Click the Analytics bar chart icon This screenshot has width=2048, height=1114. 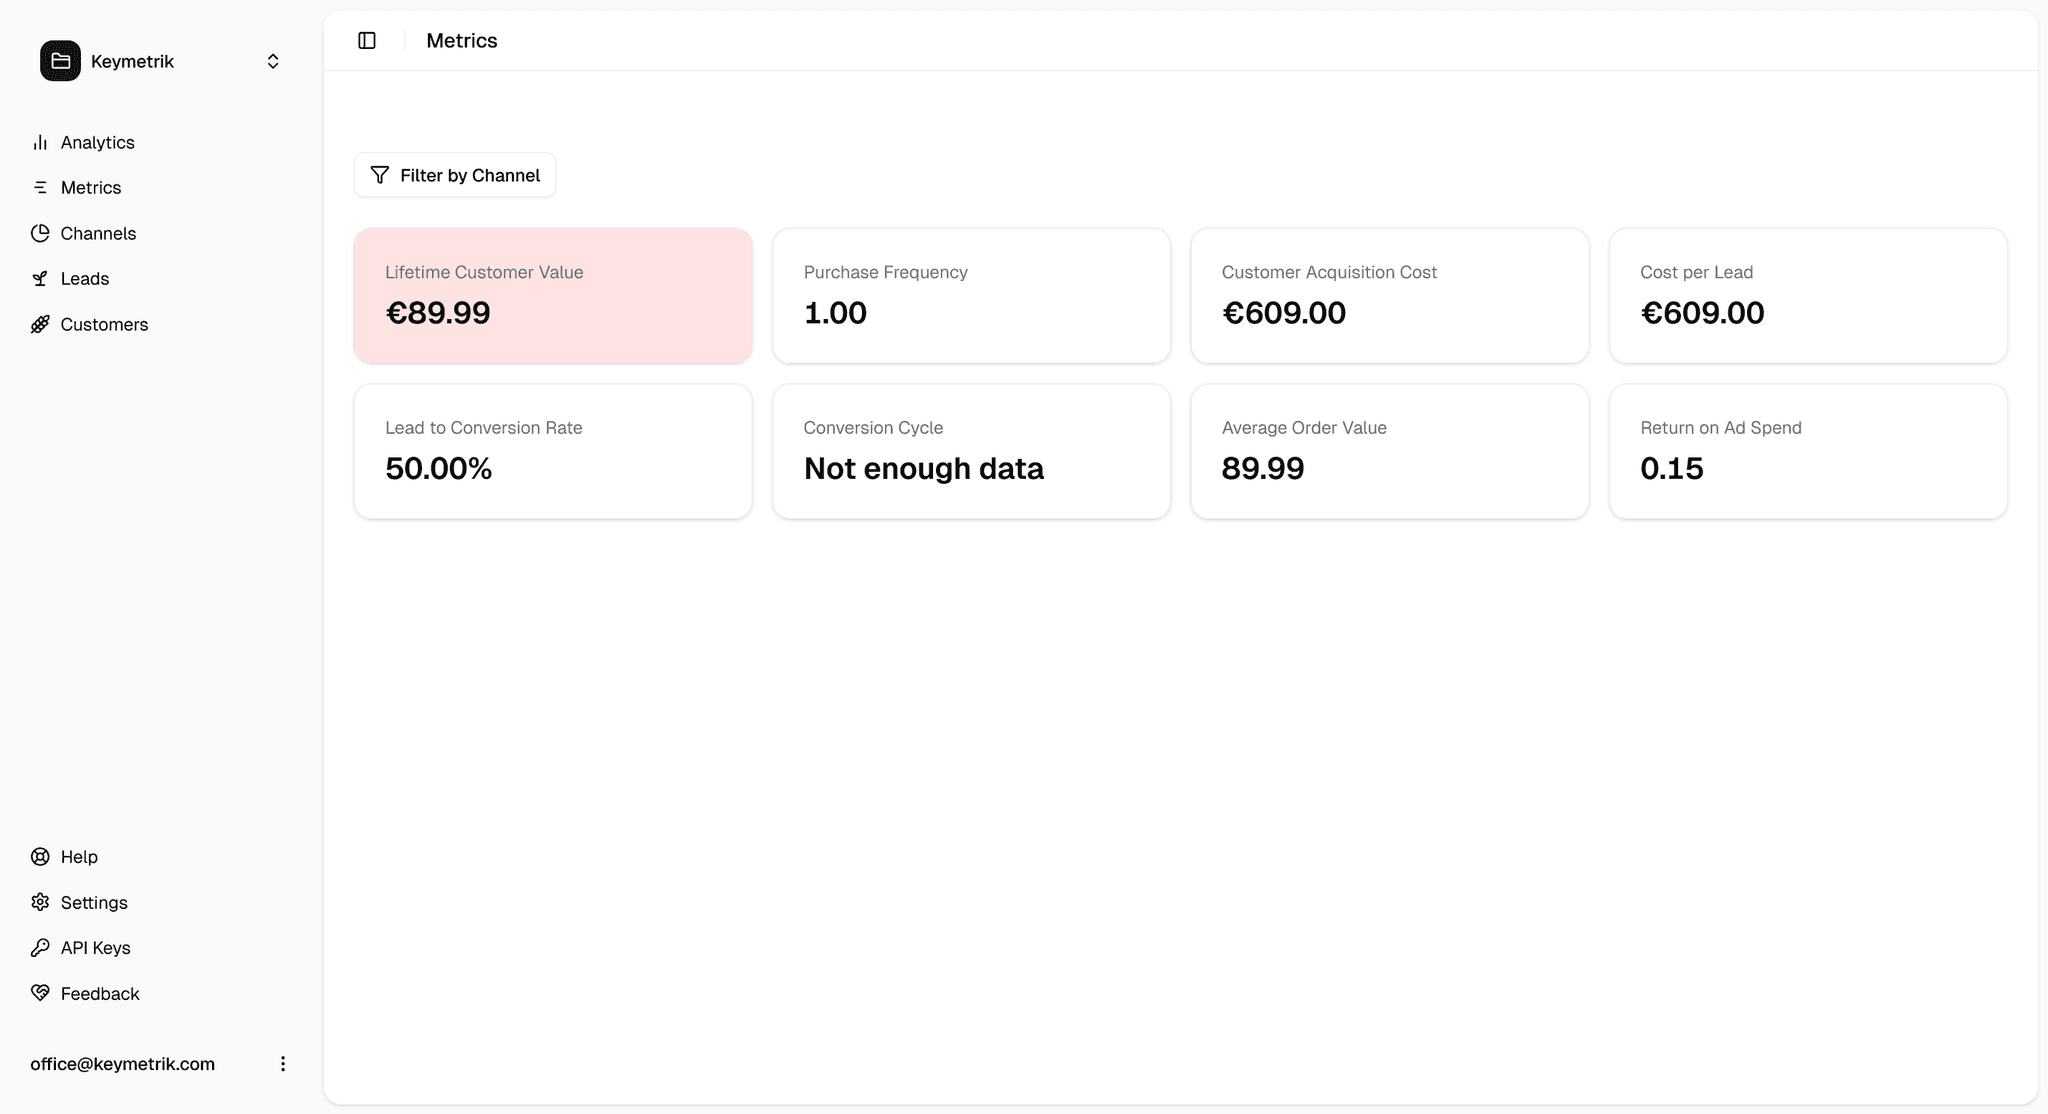click(40, 142)
